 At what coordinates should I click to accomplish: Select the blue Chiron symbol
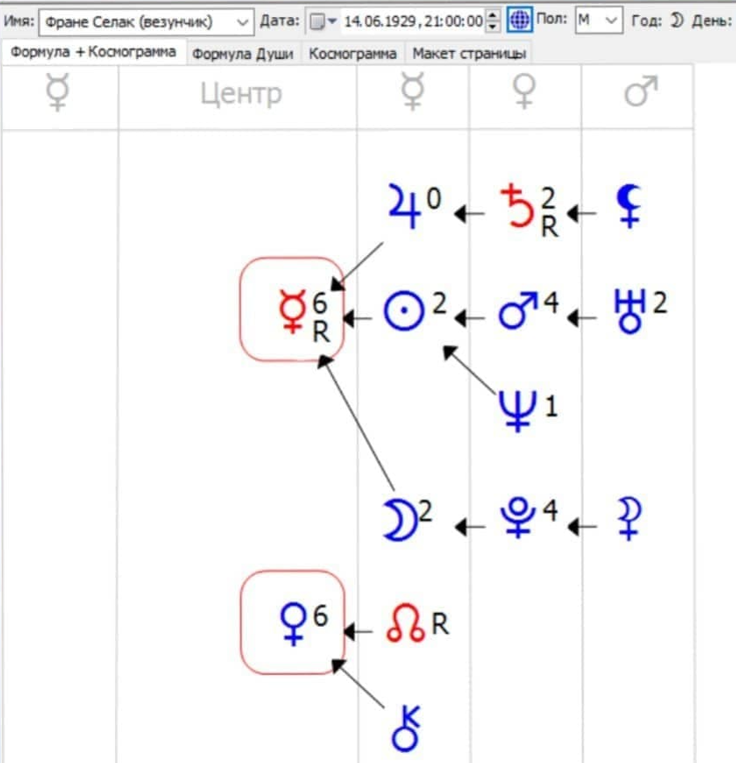(406, 728)
